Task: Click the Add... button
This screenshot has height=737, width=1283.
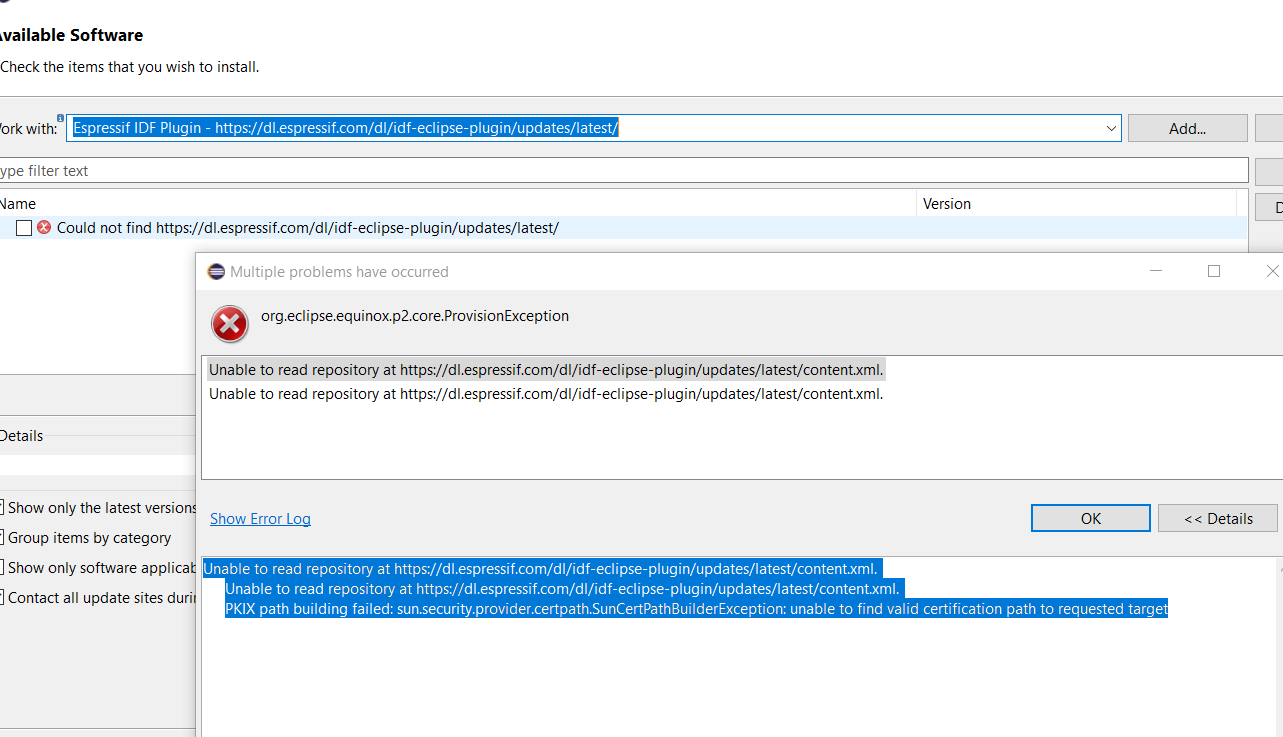Action: click(1186, 128)
